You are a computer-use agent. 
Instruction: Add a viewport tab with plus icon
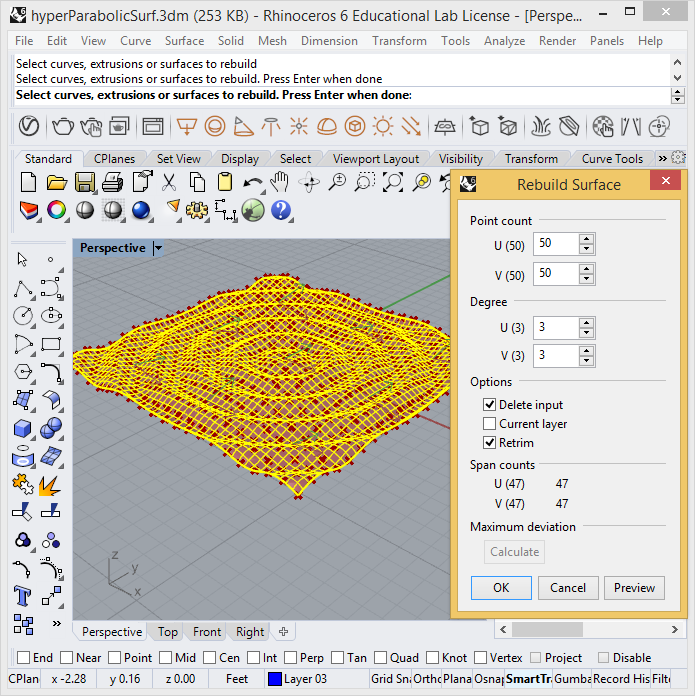click(x=284, y=631)
